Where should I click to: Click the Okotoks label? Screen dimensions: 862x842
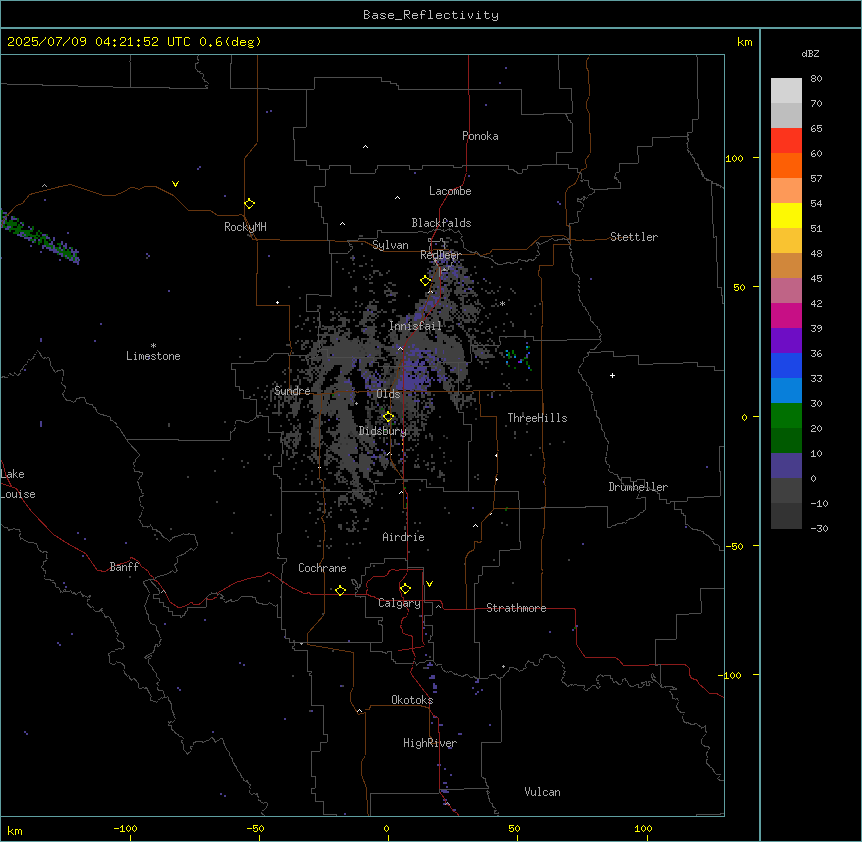(412, 700)
